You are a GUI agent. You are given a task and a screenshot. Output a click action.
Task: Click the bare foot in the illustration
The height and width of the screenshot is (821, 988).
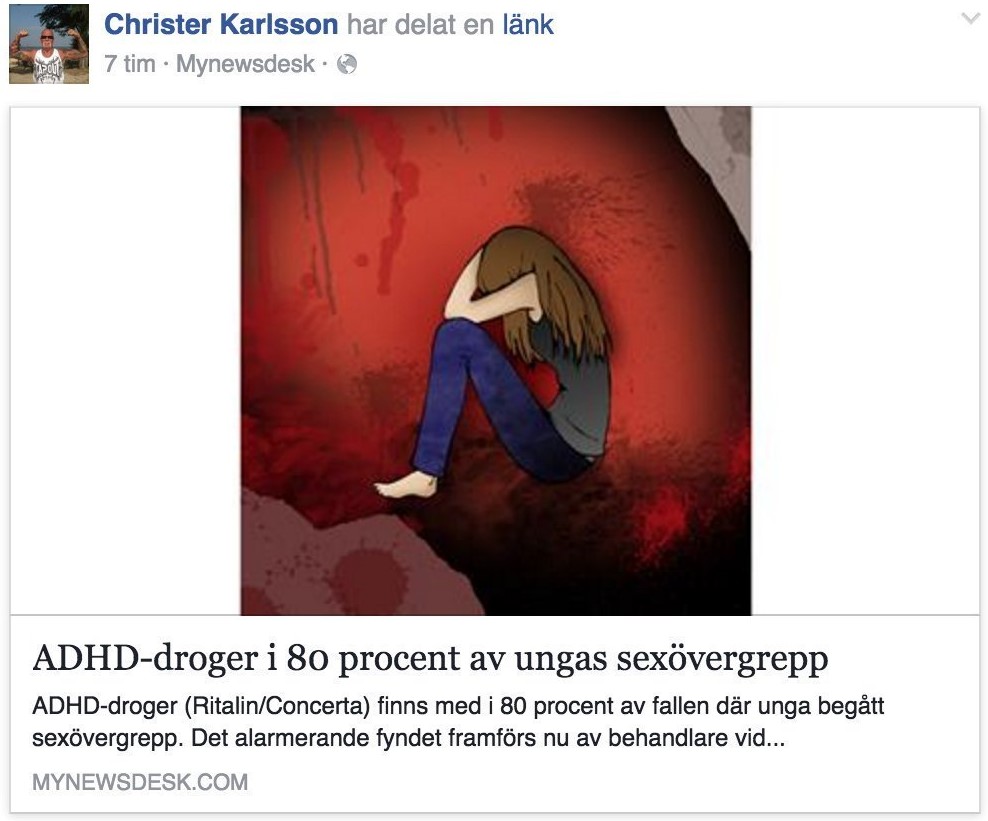(x=406, y=485)
